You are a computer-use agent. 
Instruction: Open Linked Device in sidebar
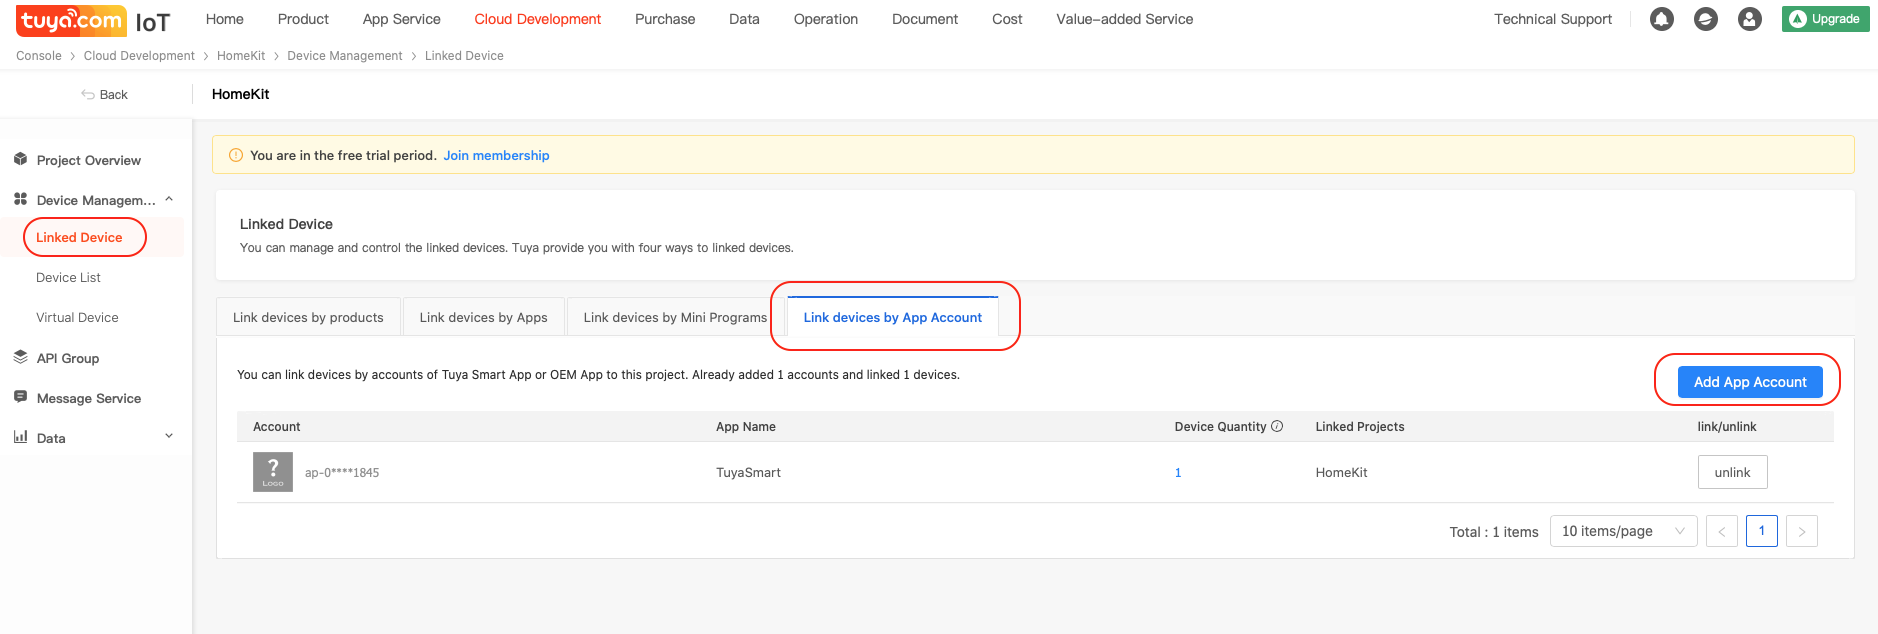click(79, 237)
